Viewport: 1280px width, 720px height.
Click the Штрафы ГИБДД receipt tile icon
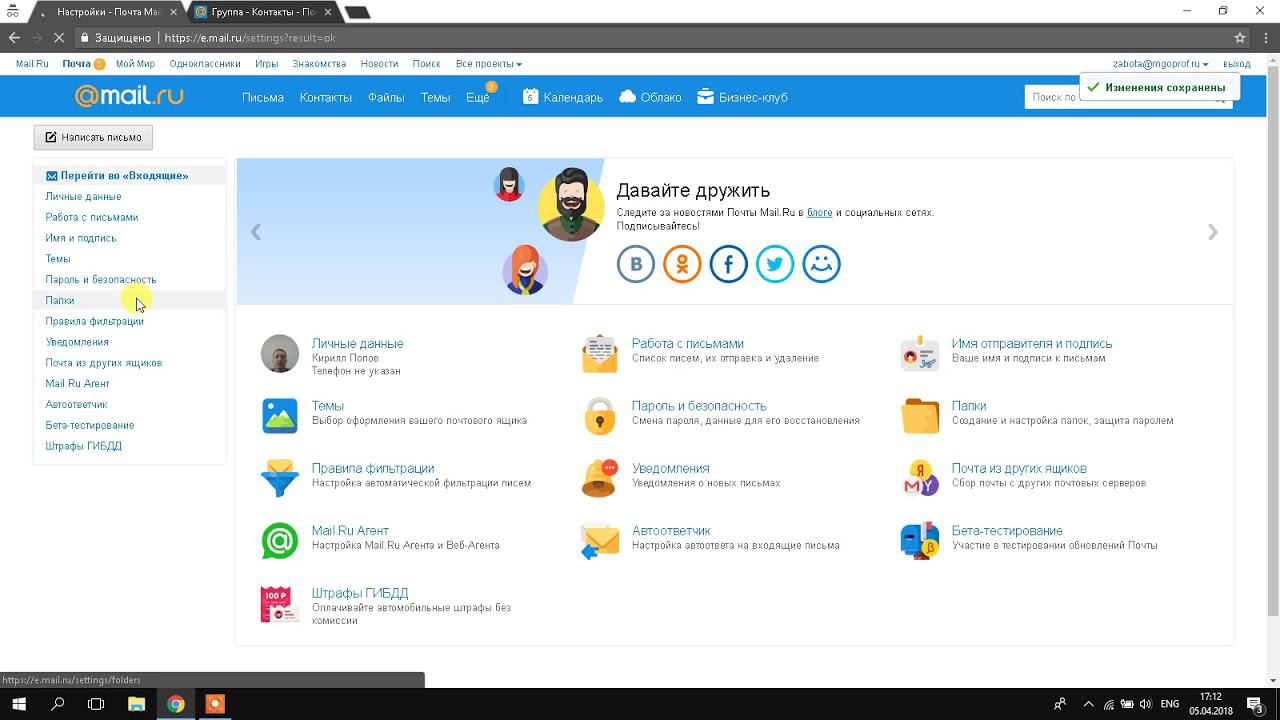pos(280,604)
